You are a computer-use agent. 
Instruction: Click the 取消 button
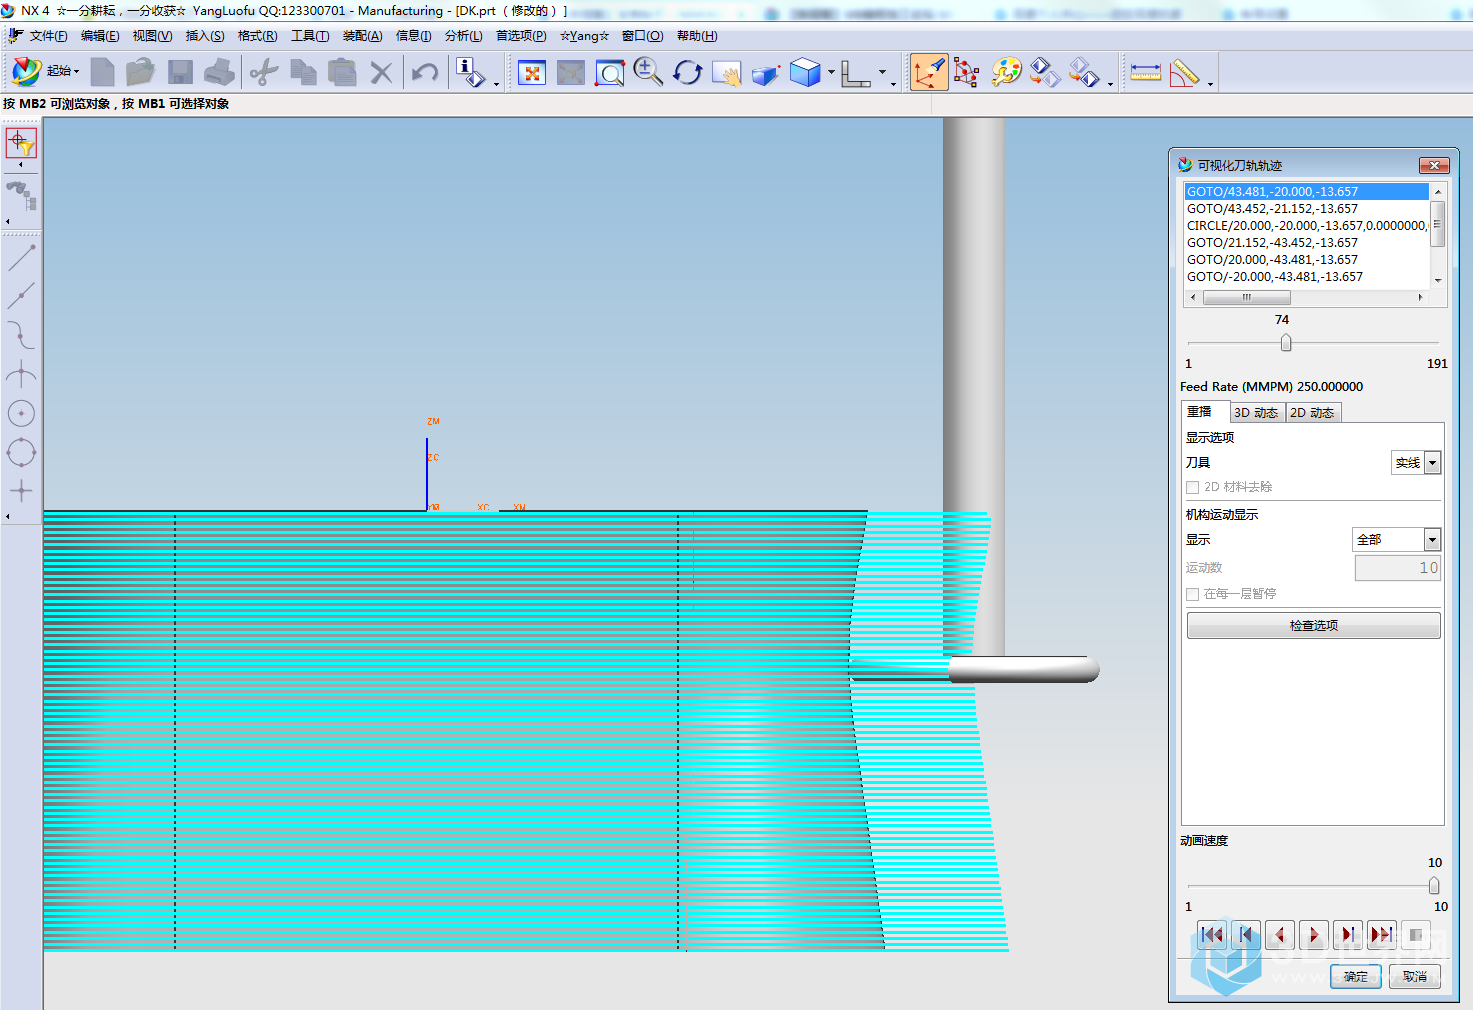coord(1415,977)
